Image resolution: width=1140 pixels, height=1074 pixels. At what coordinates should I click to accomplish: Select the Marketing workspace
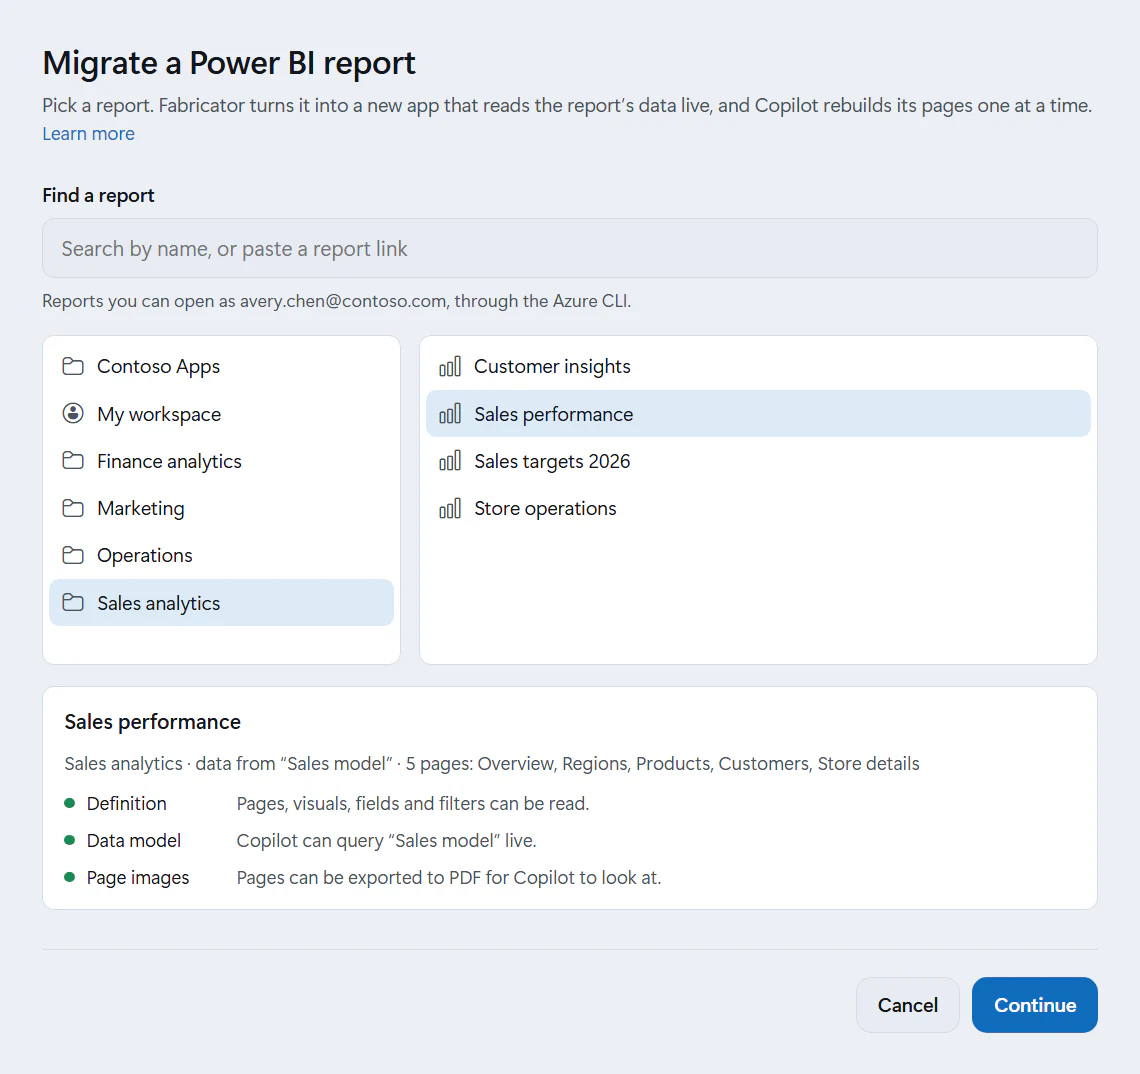click(x=221, y=508)
